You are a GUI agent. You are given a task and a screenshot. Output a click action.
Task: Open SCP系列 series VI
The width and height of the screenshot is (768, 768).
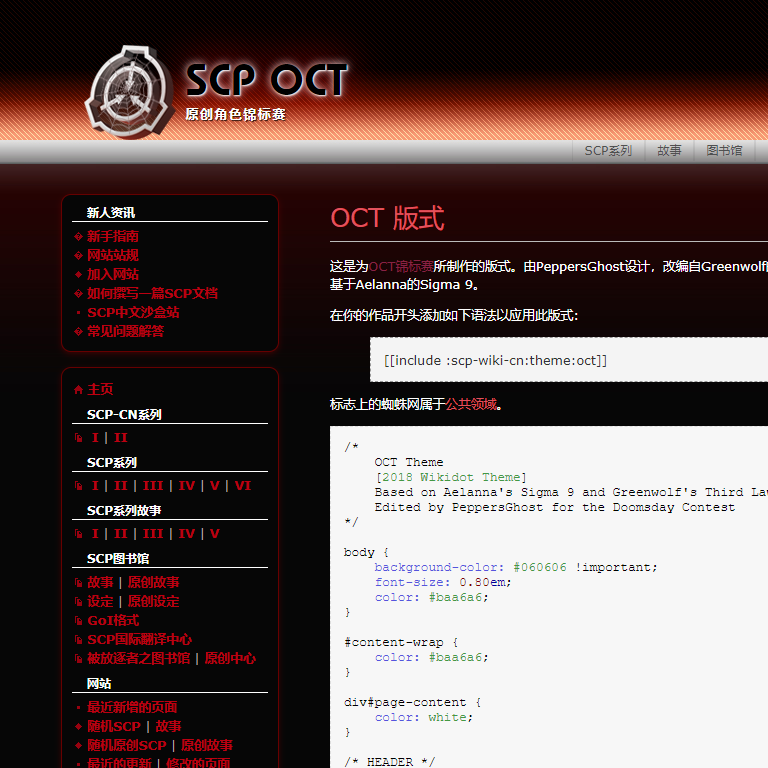[242, 485]
